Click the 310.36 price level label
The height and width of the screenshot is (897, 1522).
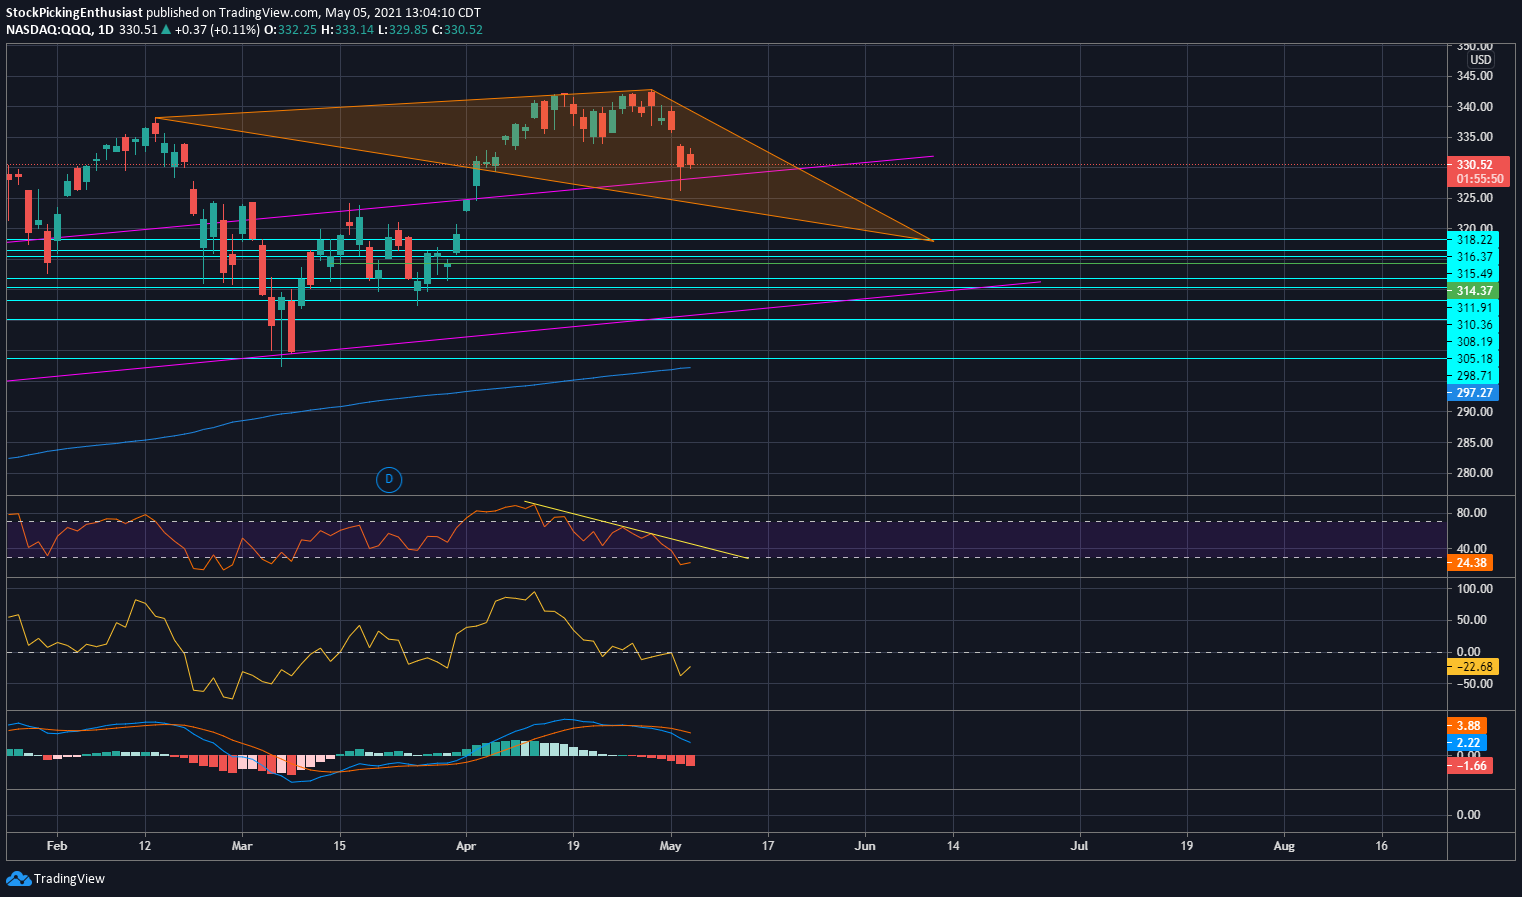click(1473, 325)
